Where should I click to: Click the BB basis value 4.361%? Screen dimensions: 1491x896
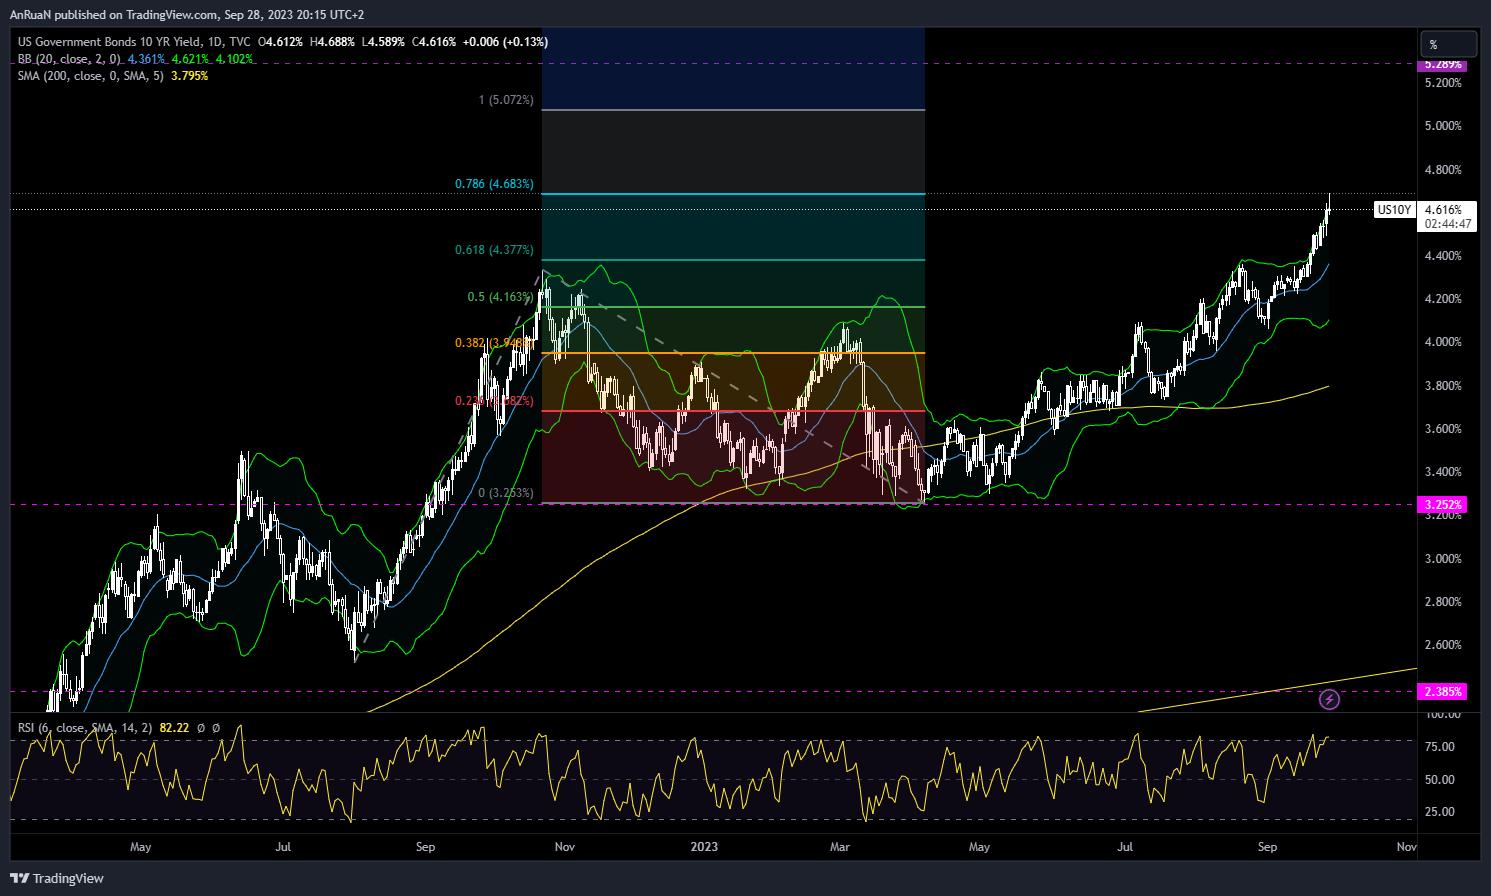(x=146, y=59)
